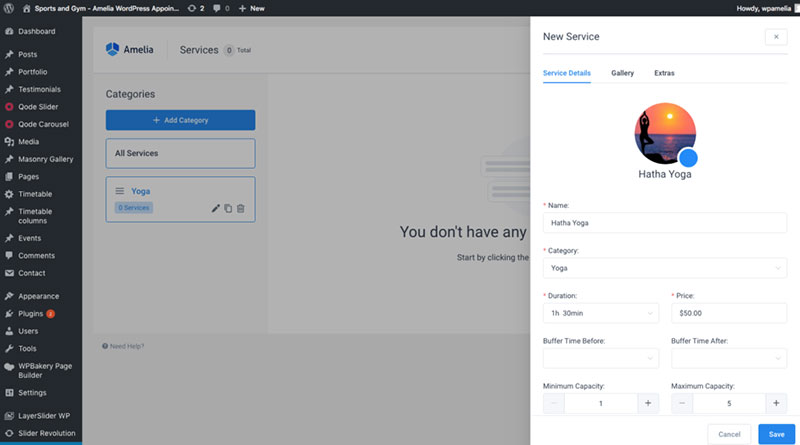The image size is (800, 445).
Task: Click the Hatha Yoga service picture
Action: [x=665, y=133]
